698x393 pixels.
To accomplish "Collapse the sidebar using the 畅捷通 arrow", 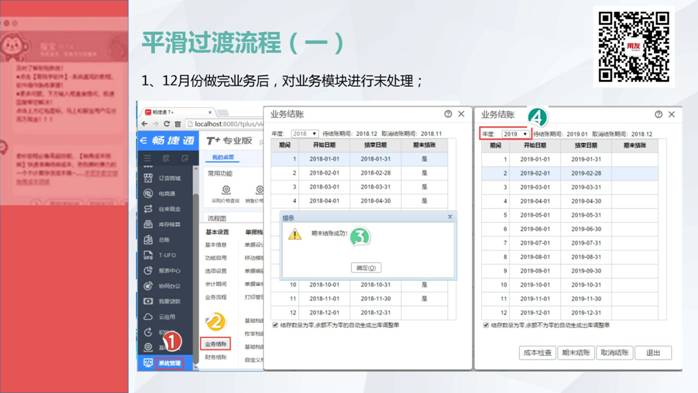I will tap(143, 141).
